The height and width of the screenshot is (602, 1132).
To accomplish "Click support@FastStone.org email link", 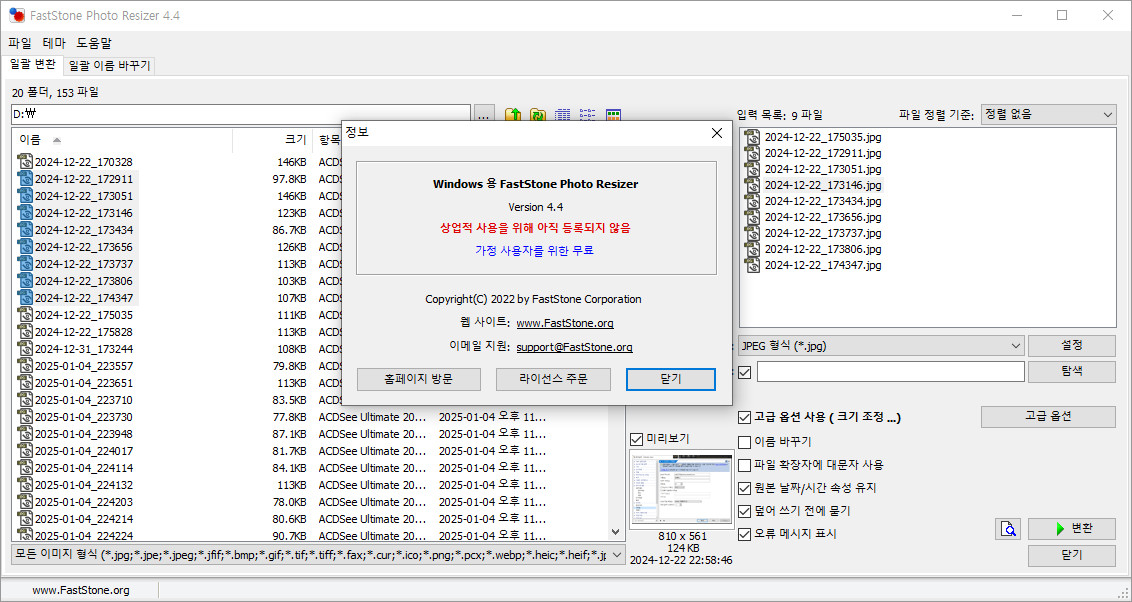I will 575,347.
